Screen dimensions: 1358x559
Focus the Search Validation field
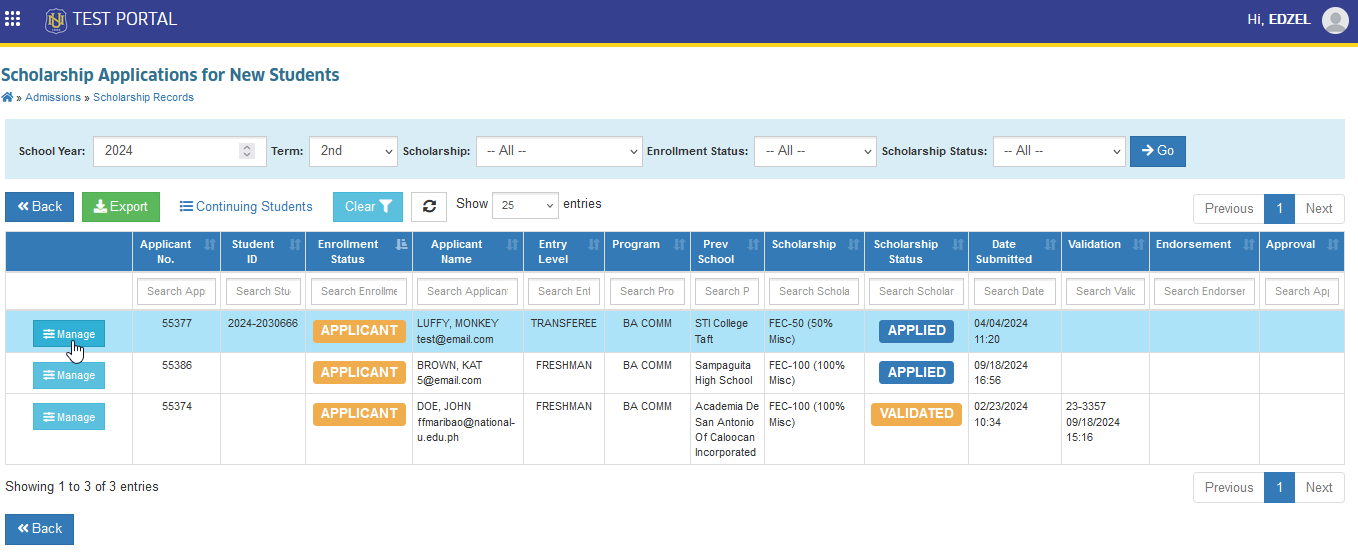point(1105,291)
